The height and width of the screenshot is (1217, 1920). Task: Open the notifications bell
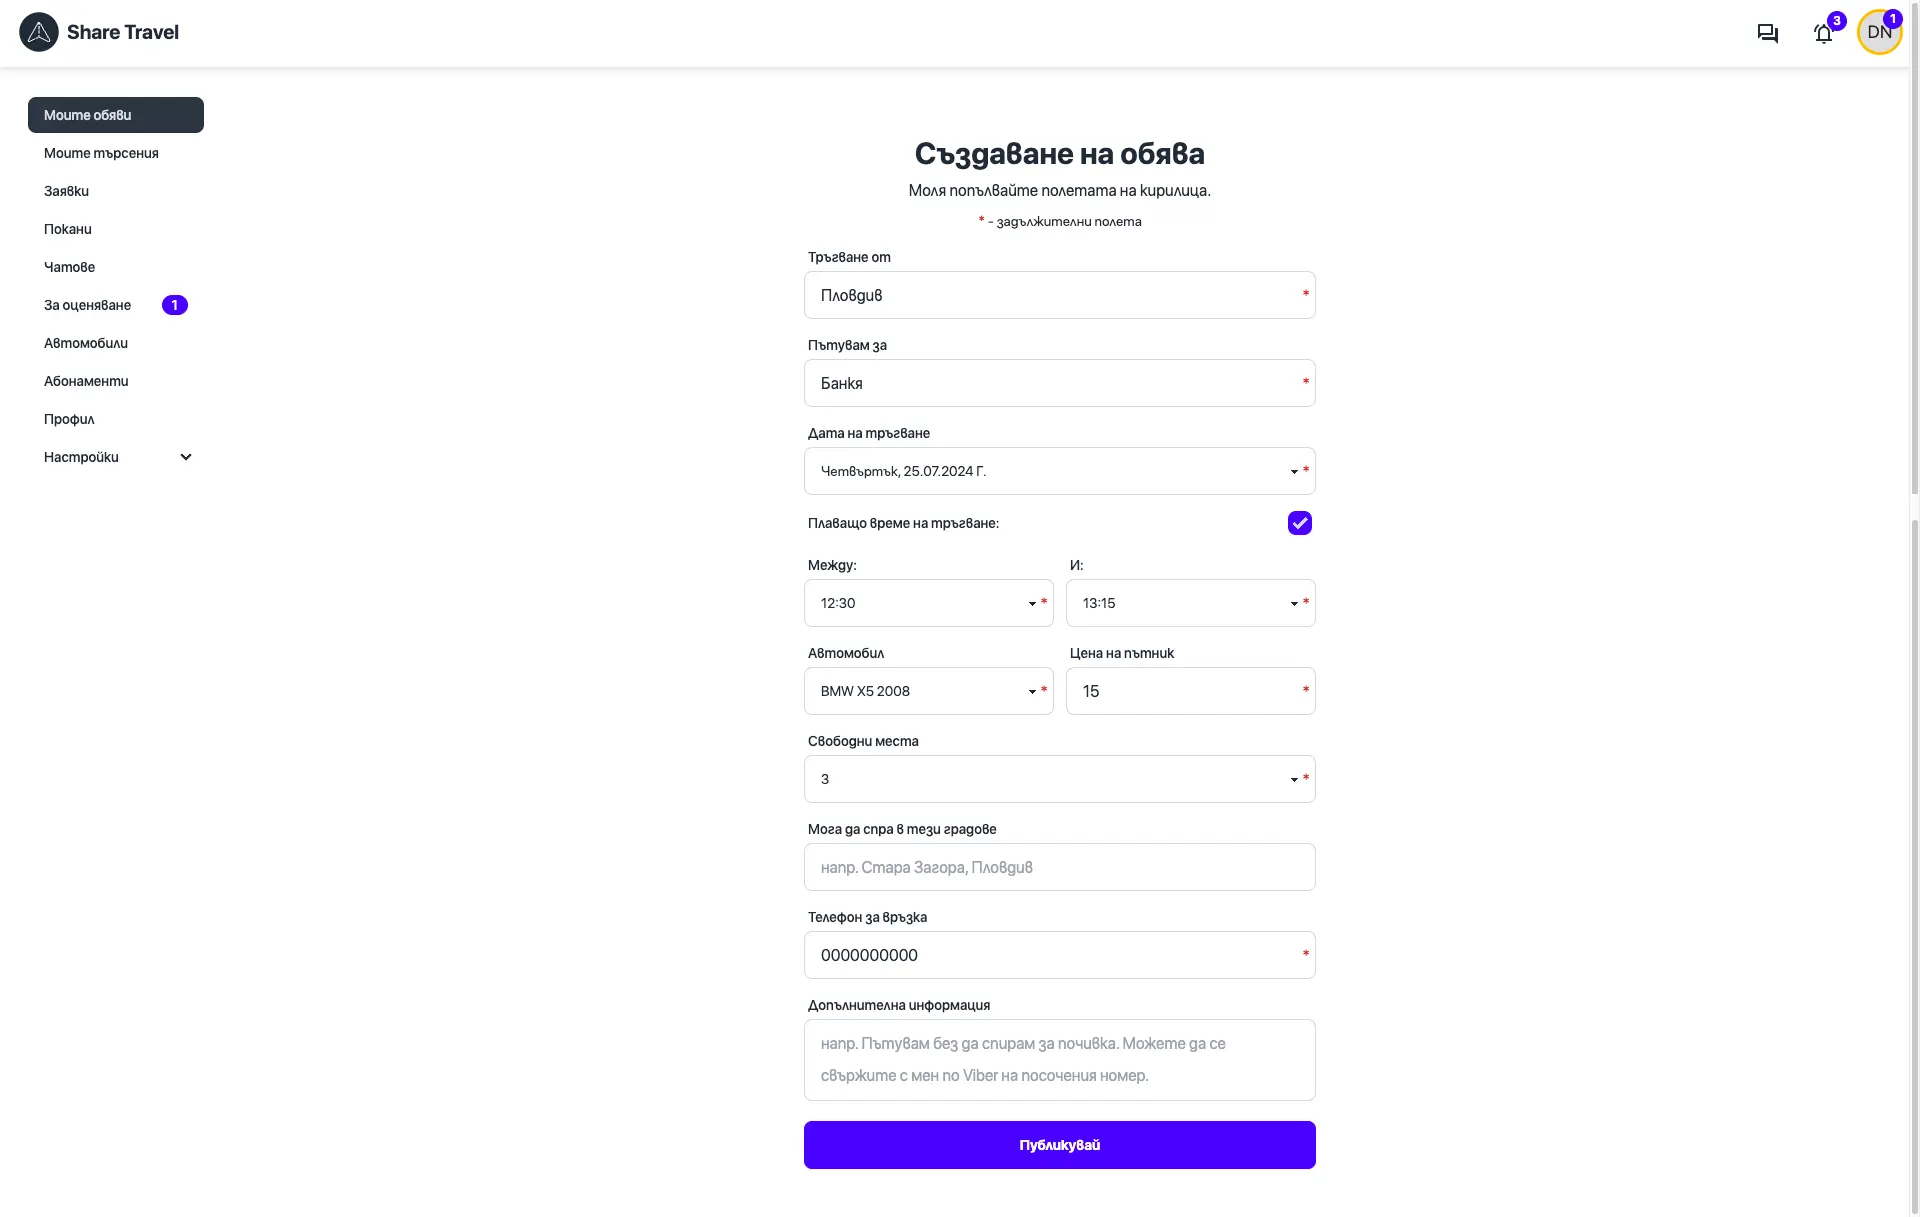1823,33
